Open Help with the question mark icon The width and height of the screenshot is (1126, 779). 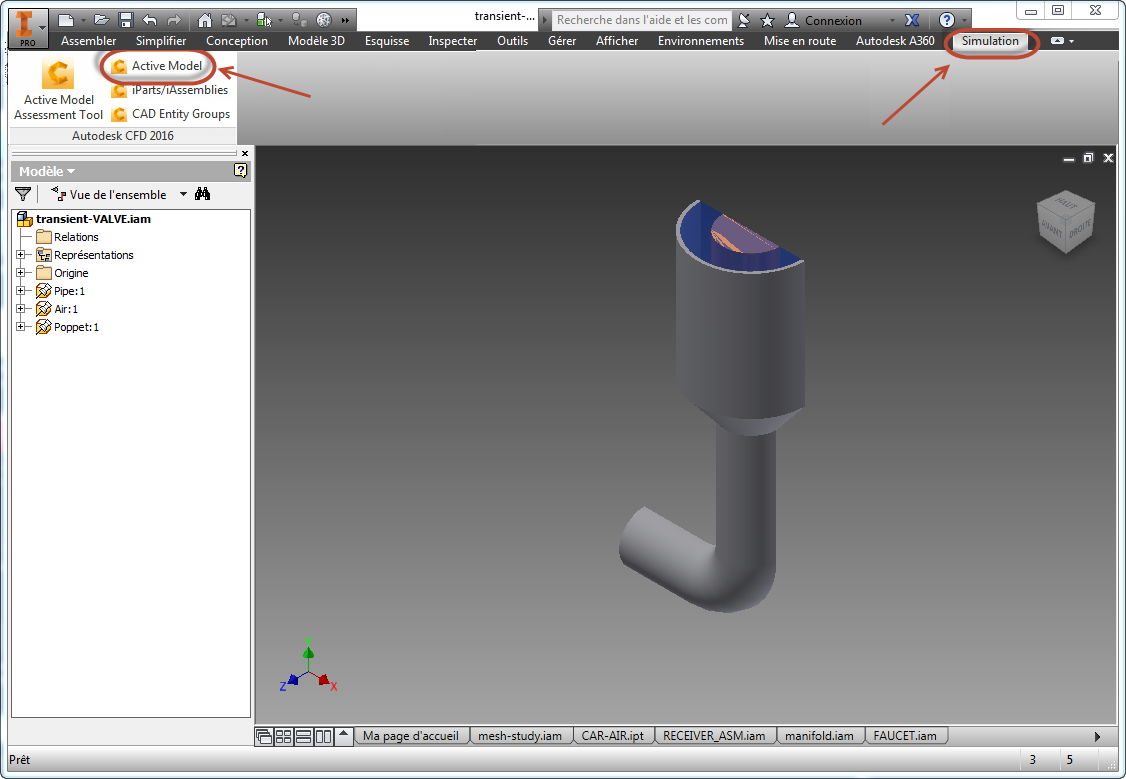[947, 20]
